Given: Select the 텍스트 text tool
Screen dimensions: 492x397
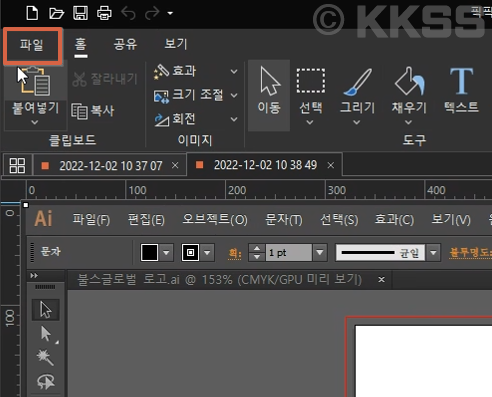Looking at the screenshot, I should click(461, 90).
